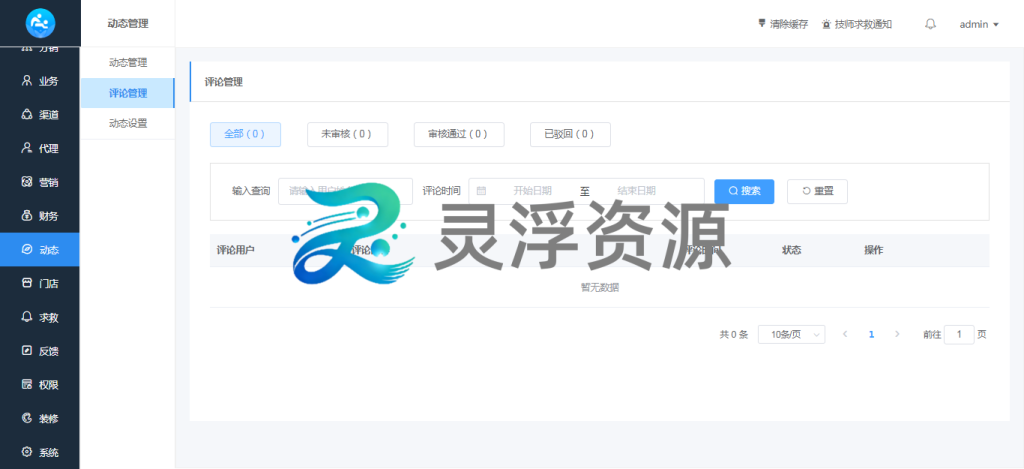Viewport: 1024px width, 469px height.
Task: Open the 财务 sidebar section icon
Action: coord(27,216)
